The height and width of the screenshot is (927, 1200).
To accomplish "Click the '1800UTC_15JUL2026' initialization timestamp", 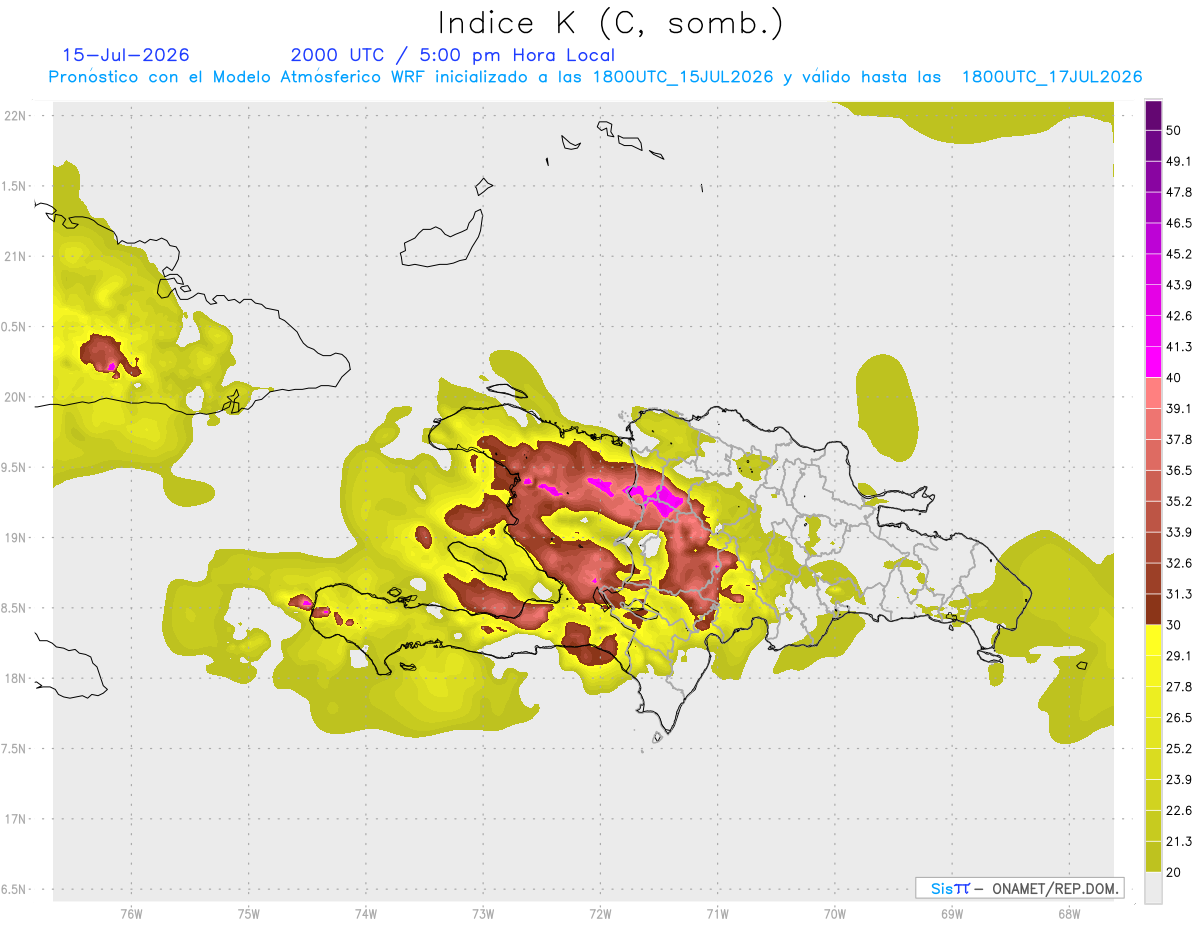I will tap(683, 77).
